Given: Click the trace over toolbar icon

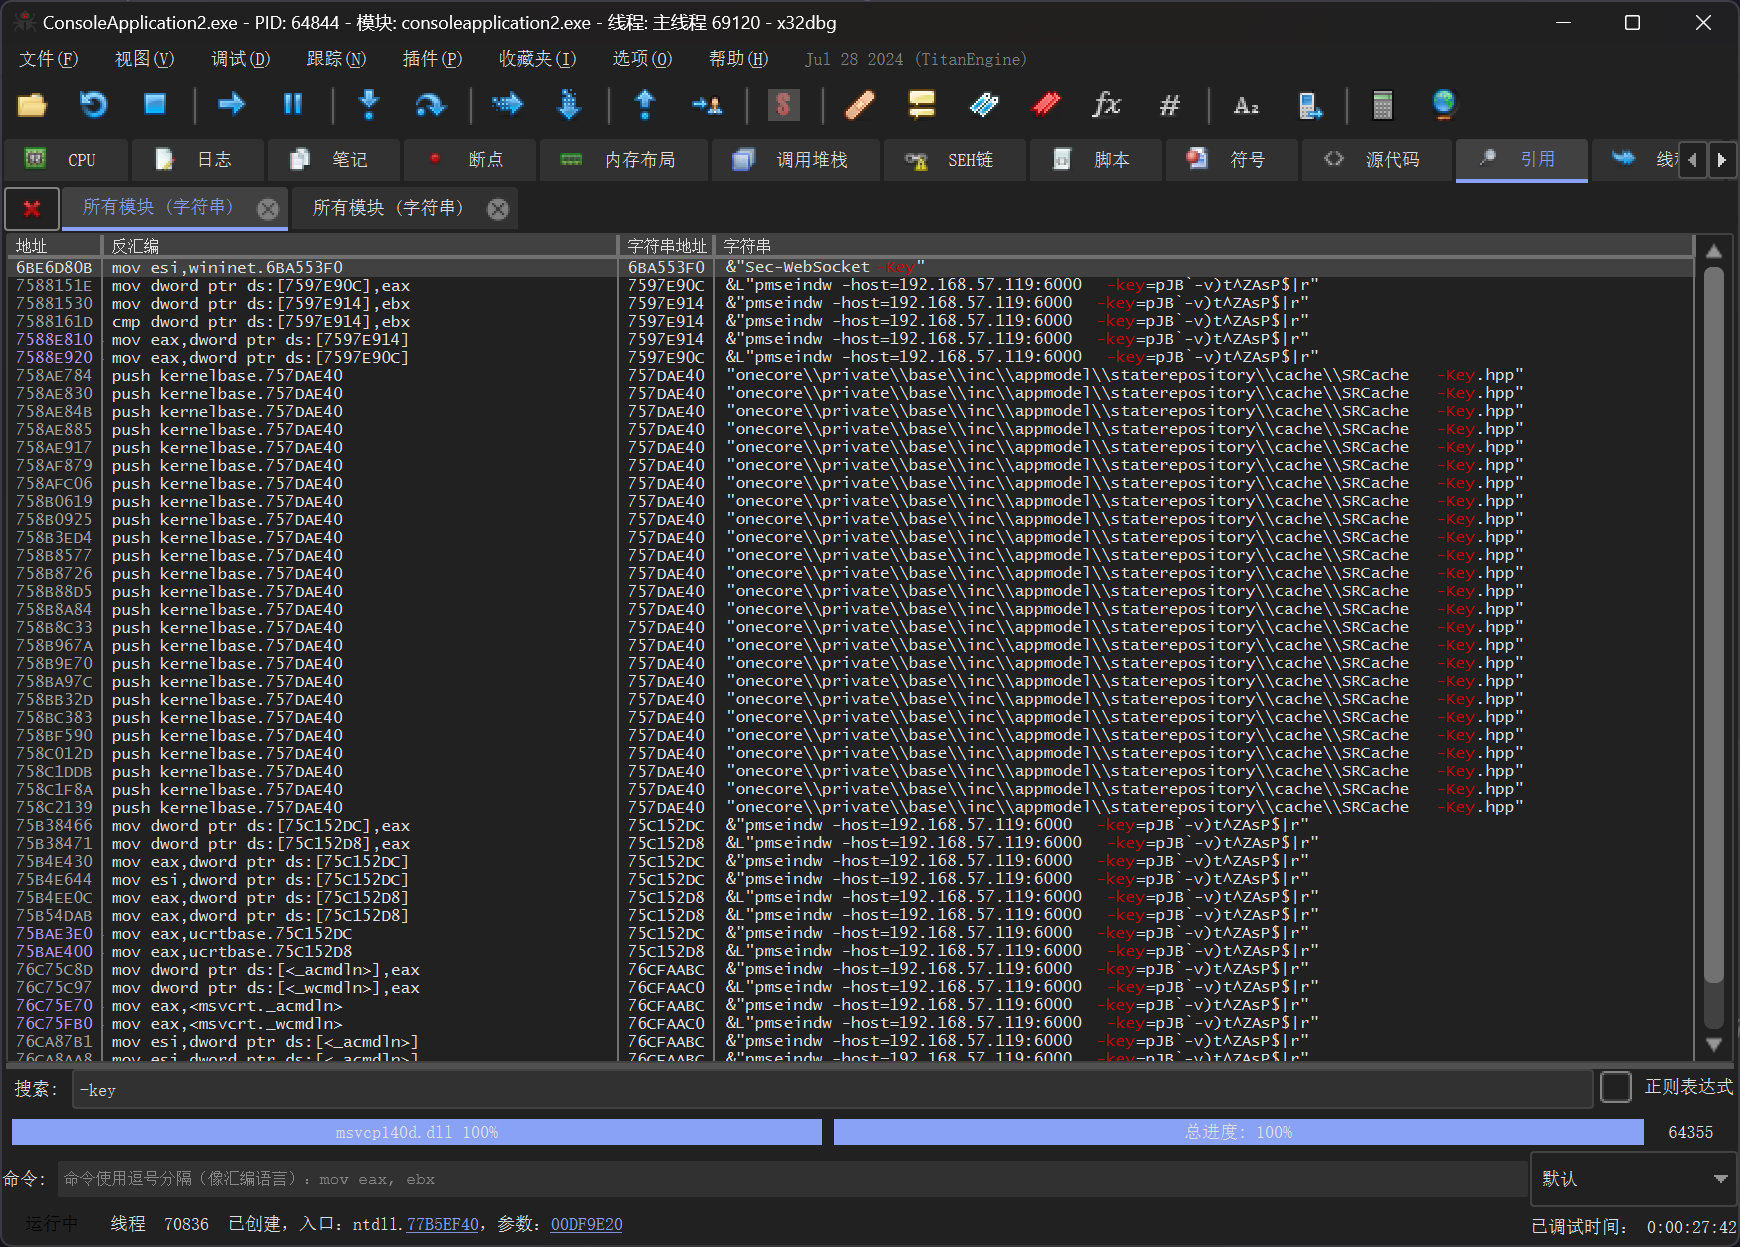Looking at the screenshot, I should (569, 104).
